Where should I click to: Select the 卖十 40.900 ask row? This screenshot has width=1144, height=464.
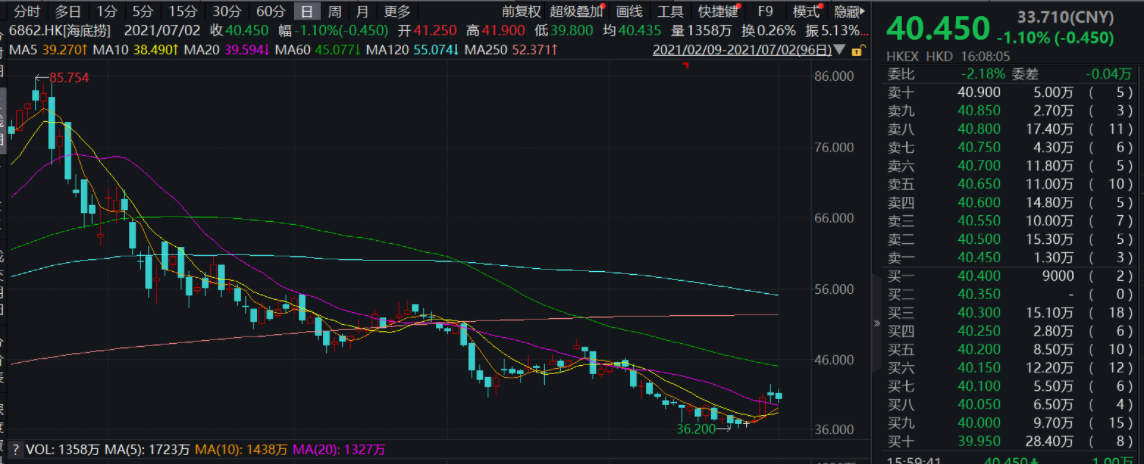(1010, 93)
